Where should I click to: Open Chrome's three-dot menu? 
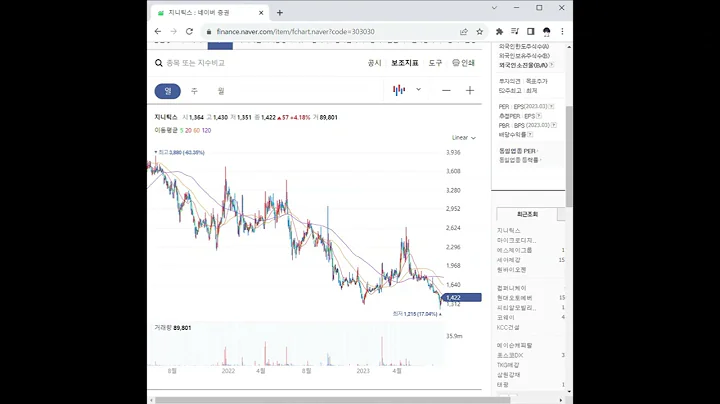click(562, 32)
